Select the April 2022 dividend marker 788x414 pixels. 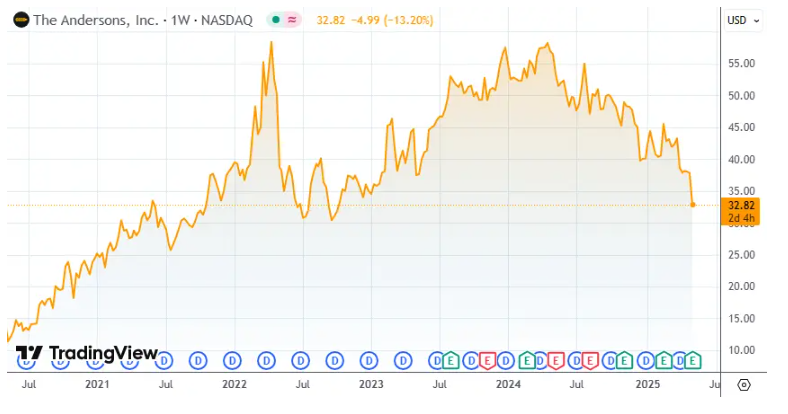coord(266,360)
